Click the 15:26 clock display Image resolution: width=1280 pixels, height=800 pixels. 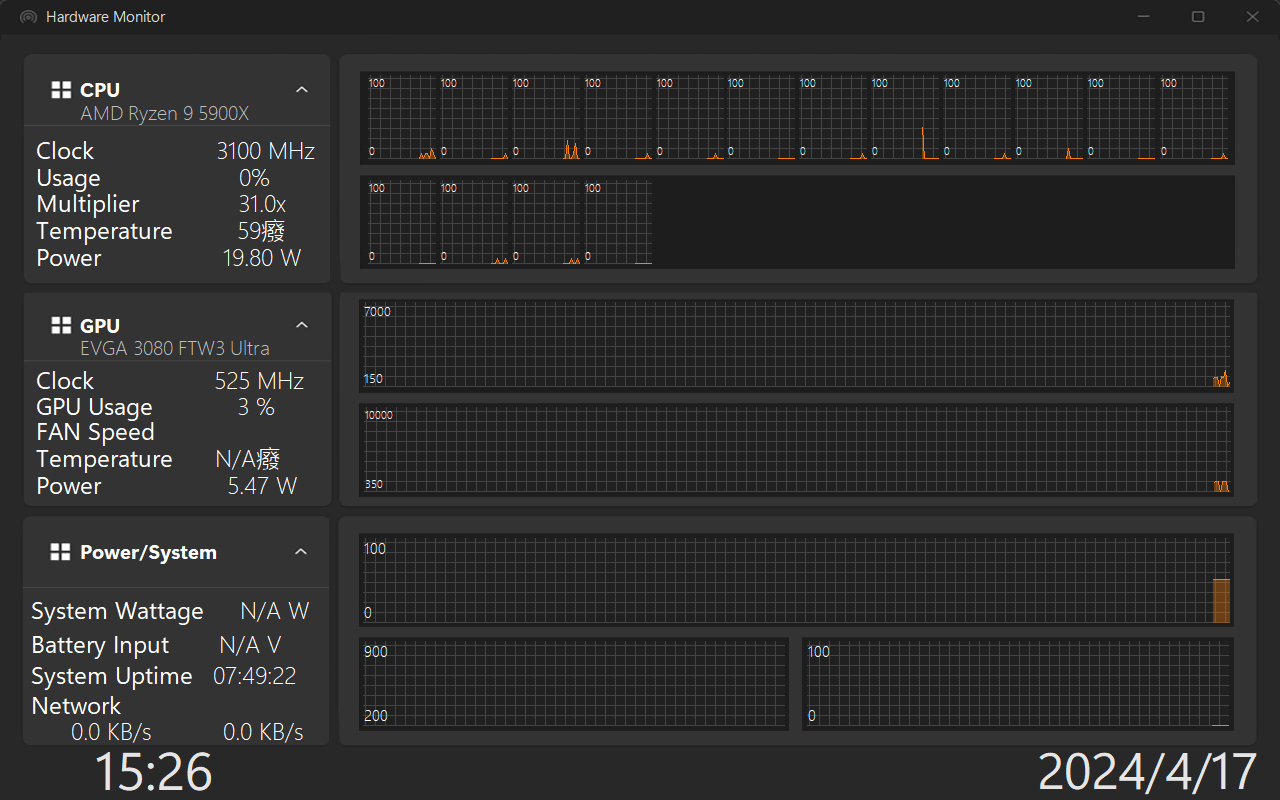pyautogui.click(x=153, y=772)
